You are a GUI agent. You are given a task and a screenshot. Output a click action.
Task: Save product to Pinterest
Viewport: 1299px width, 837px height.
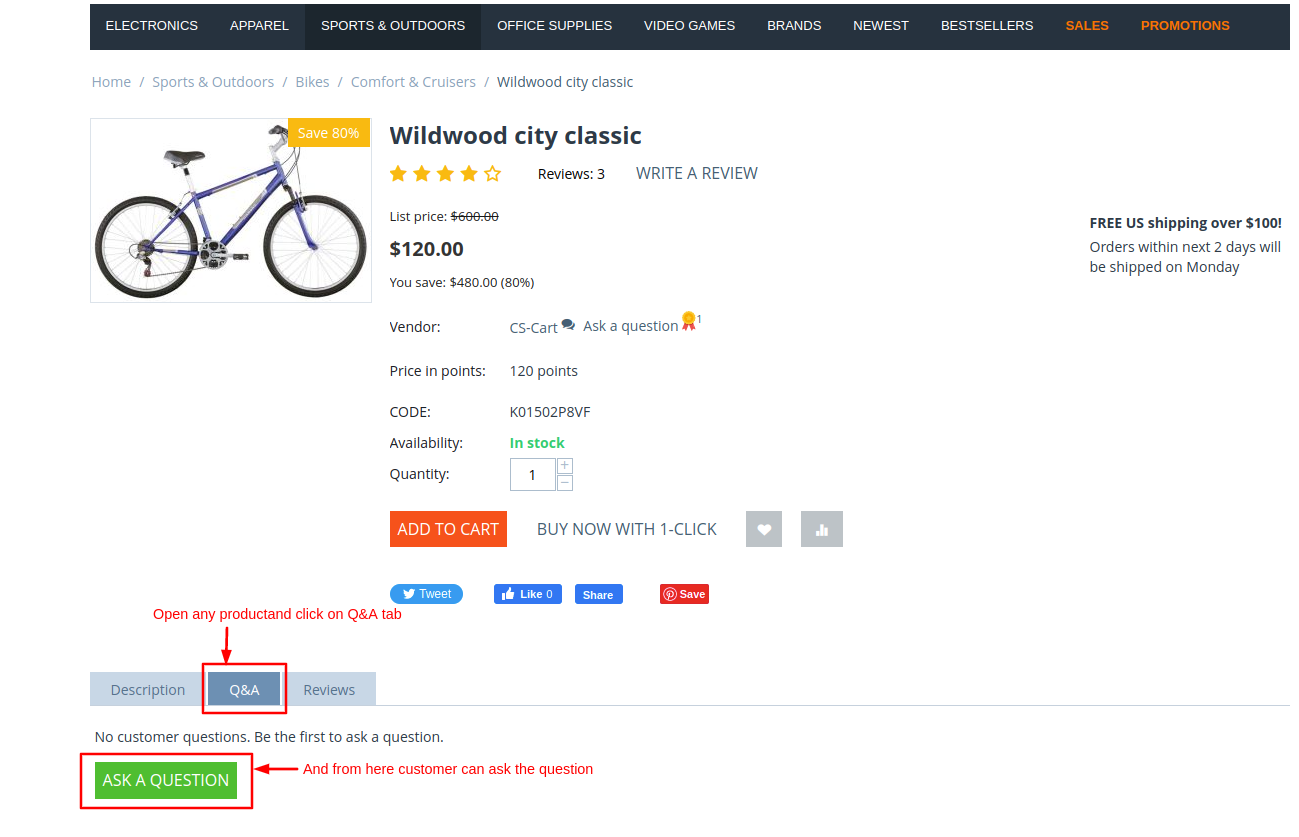coord(684,594)
